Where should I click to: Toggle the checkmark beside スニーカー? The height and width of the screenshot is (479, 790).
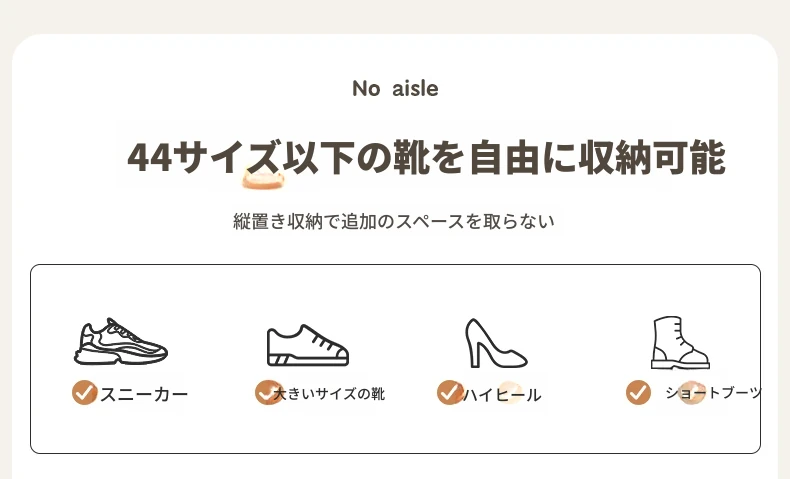pos(84,392)
